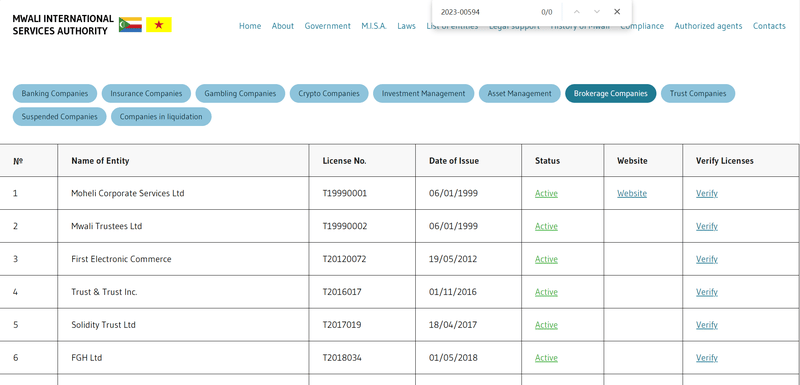
Task: Click the MWALI INTERNATIONAL SERVICES AUTHORITY logo text
Action: click(x=63, y=25)
